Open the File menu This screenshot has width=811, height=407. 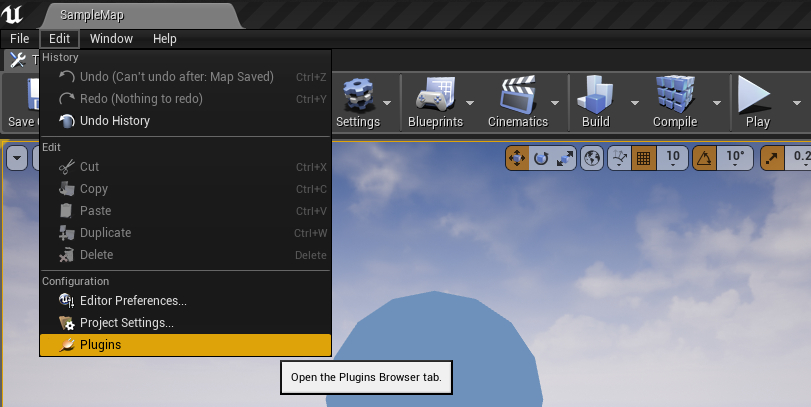20,39
